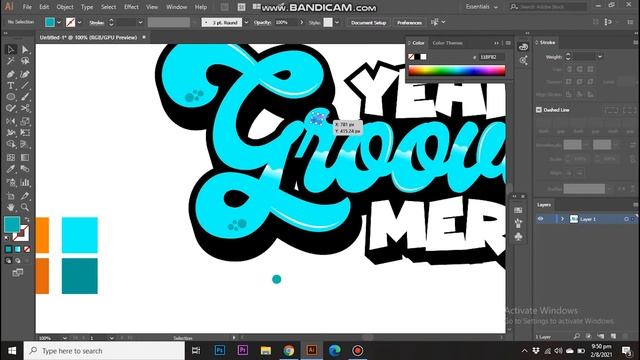Select the Width tool
The width and height of the screenshot is (640, 360).
(11, 133)
